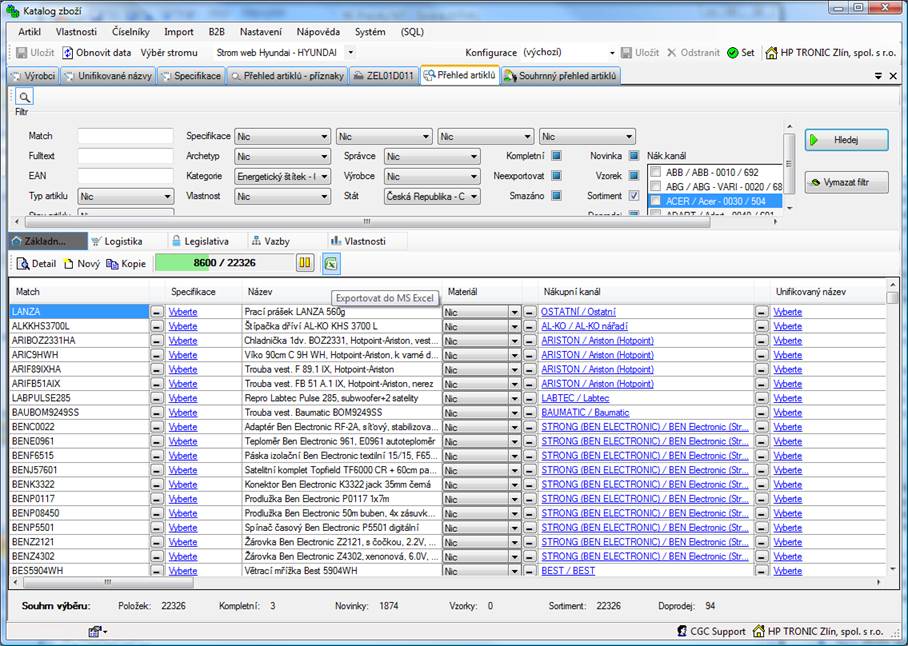This screenshot has width=908, height=646.
Task: Click the Vazby hierarchy icon
Action: [256, 241]
